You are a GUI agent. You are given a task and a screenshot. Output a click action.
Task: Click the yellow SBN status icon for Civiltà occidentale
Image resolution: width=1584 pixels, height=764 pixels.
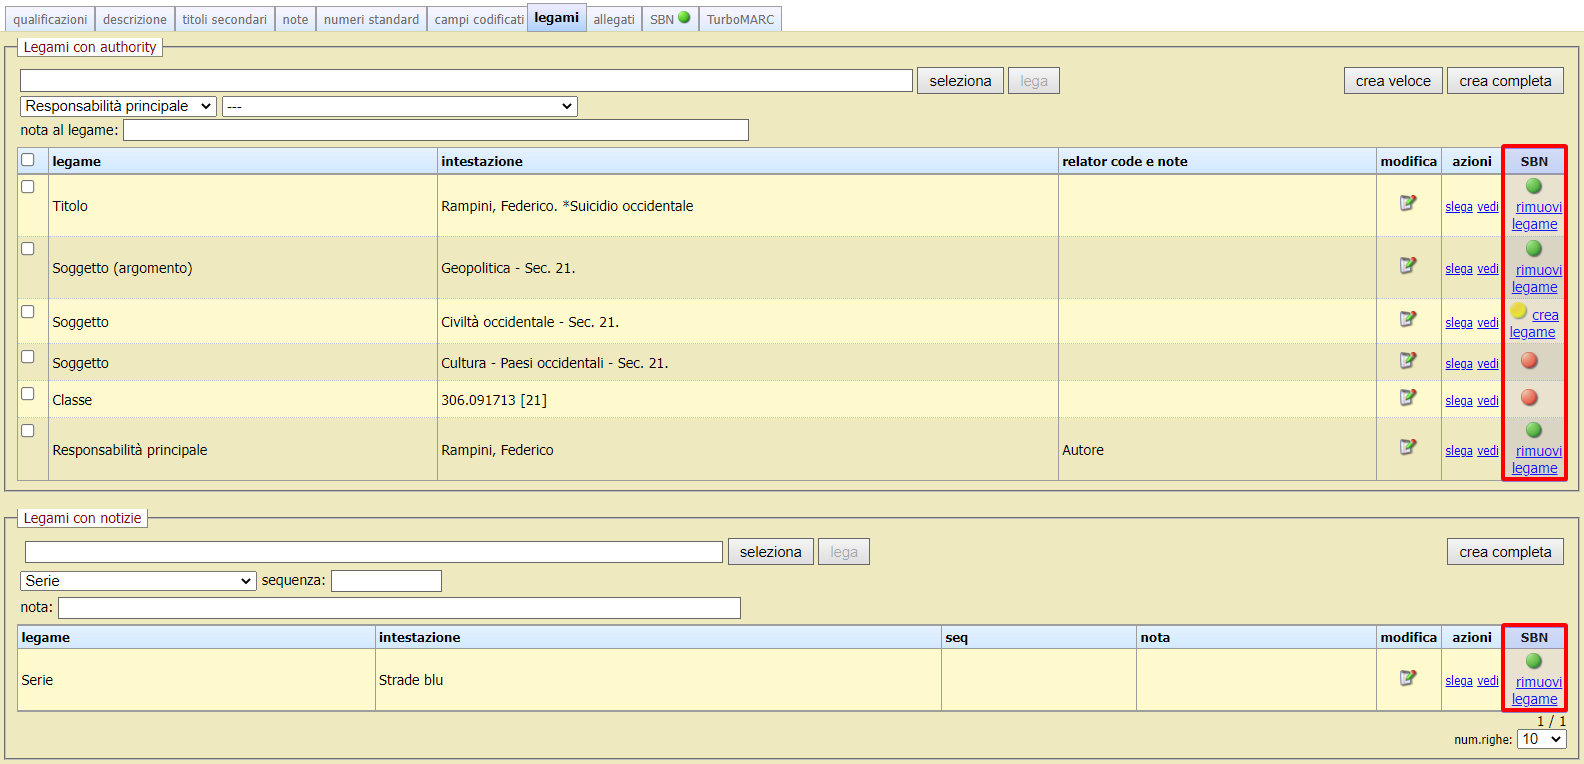point(1519,312)
